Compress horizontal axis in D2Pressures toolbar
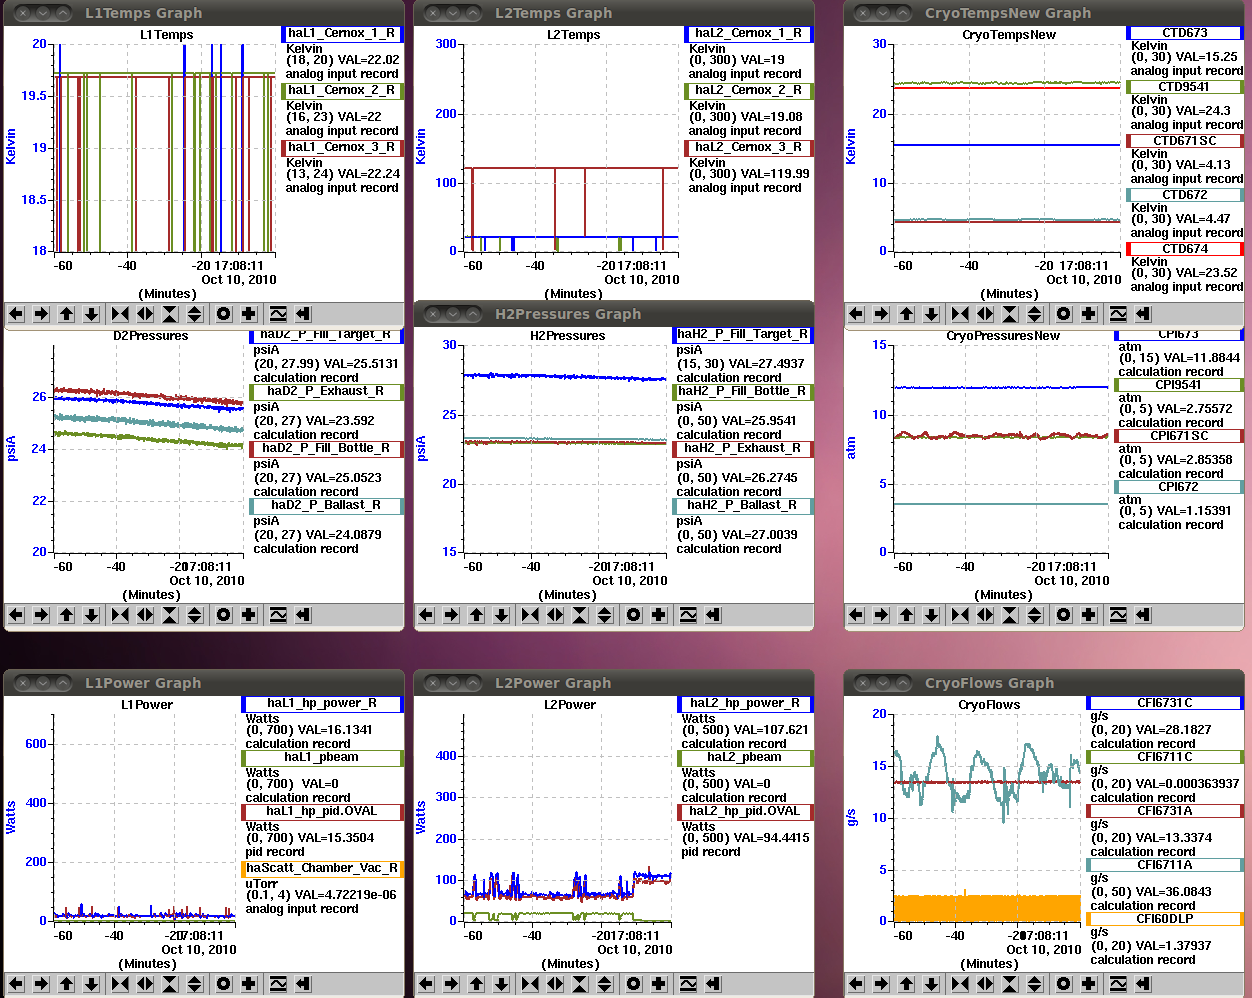The width and height of the screenshot is (1252, 998). tap(120, 615)
